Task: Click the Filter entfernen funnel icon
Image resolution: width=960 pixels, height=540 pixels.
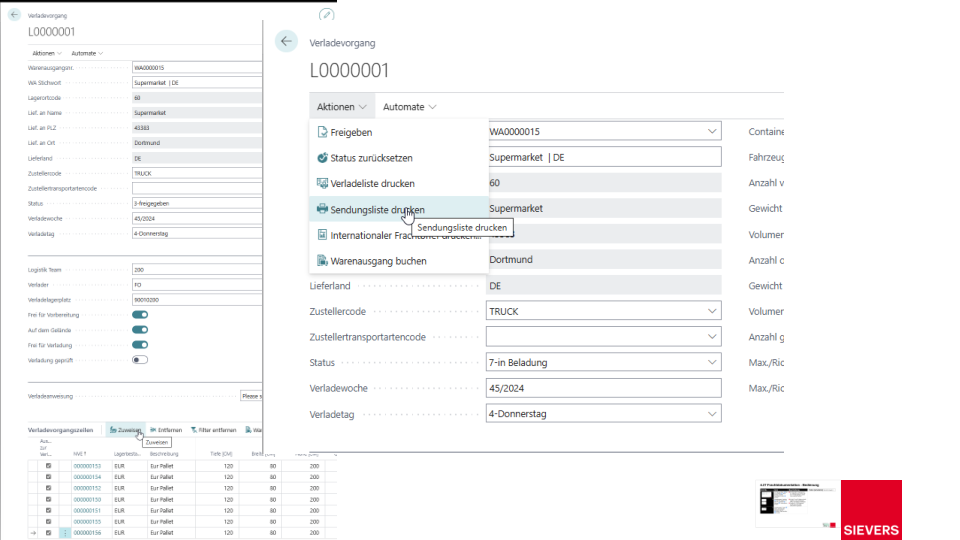Action: click(194, 430)
